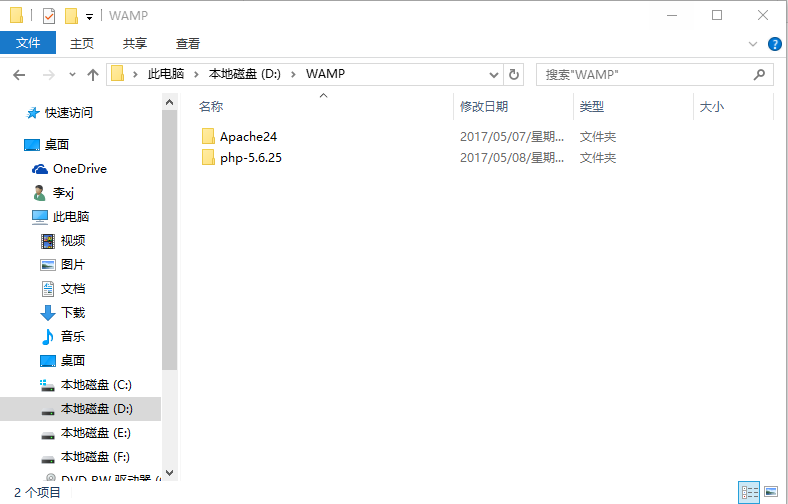
Task: Click the 文档 document icon
Action: pyautogui.click(x=48, y=289)
